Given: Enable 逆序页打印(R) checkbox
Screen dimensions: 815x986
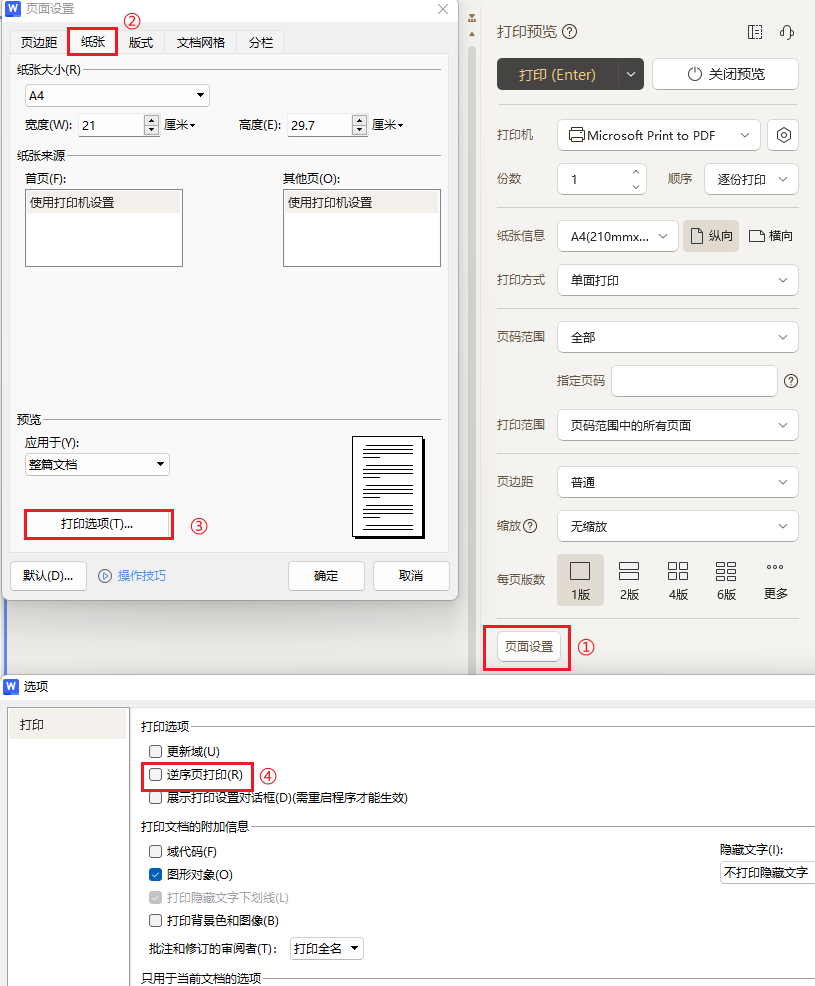Looking at the screenshot, I should tap(155, 774).
